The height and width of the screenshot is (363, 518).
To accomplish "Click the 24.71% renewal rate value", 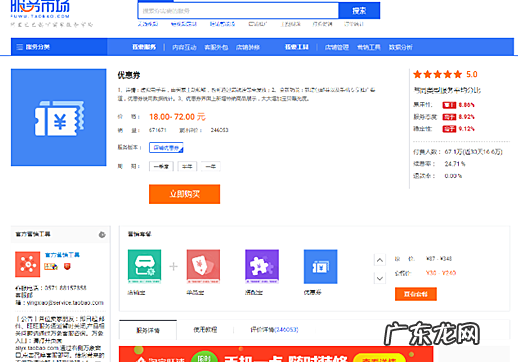I will coord(455,164).
